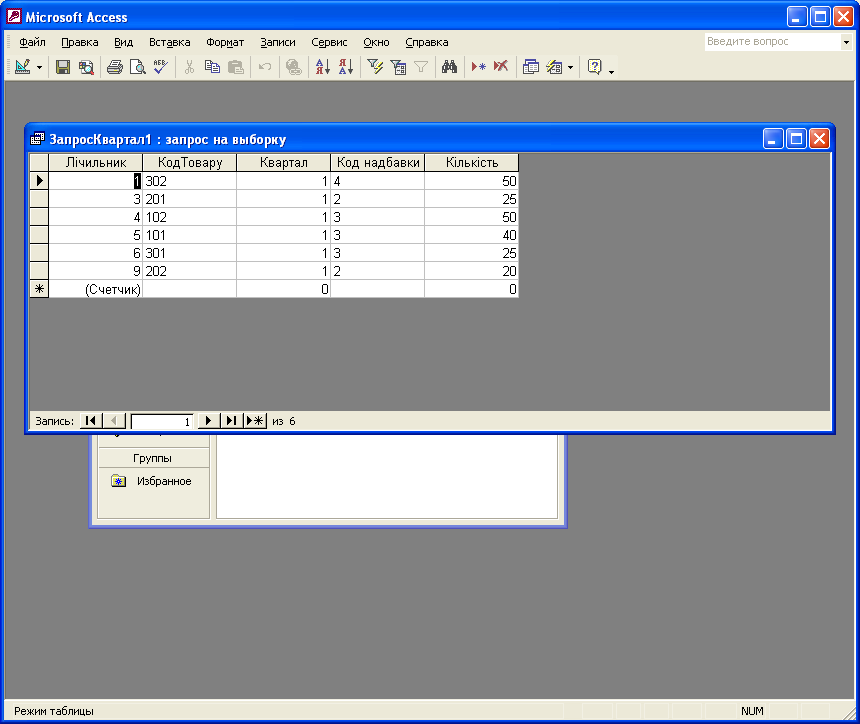Click the Save diskette icon
Image resolution: width=860 pixels, height=724 pixels.
coord(63,67)
